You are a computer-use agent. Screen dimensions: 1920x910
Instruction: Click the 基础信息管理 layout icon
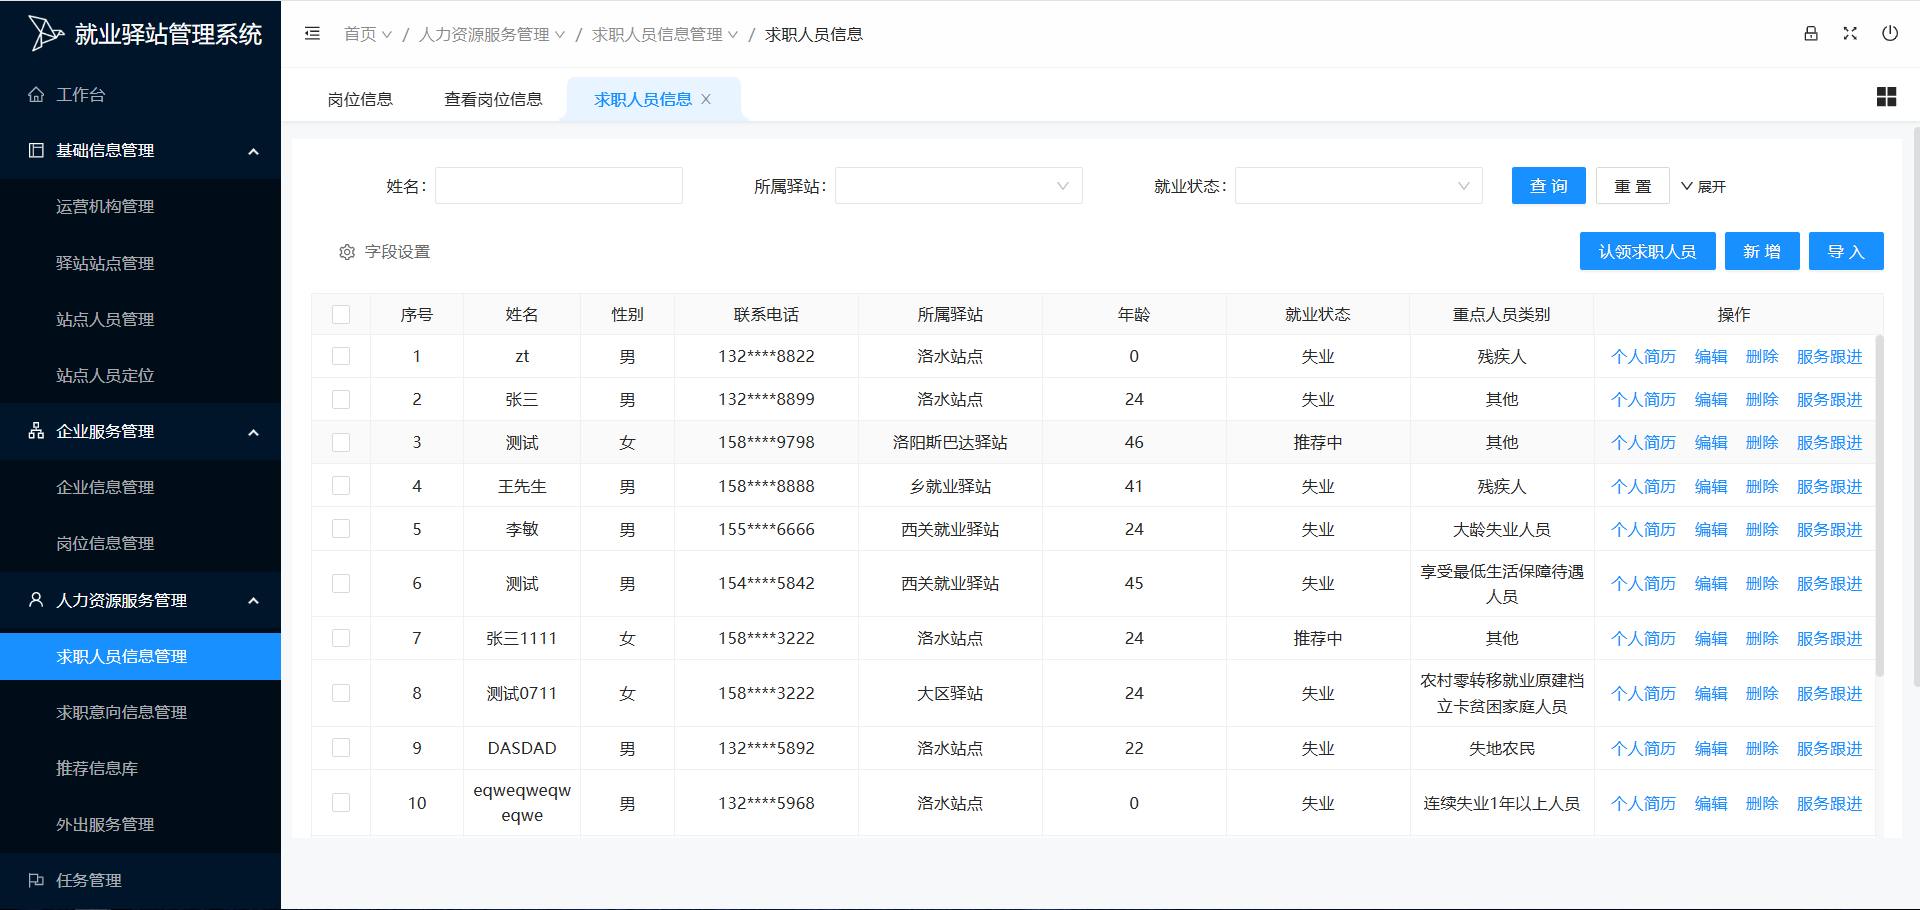point(36,150)
